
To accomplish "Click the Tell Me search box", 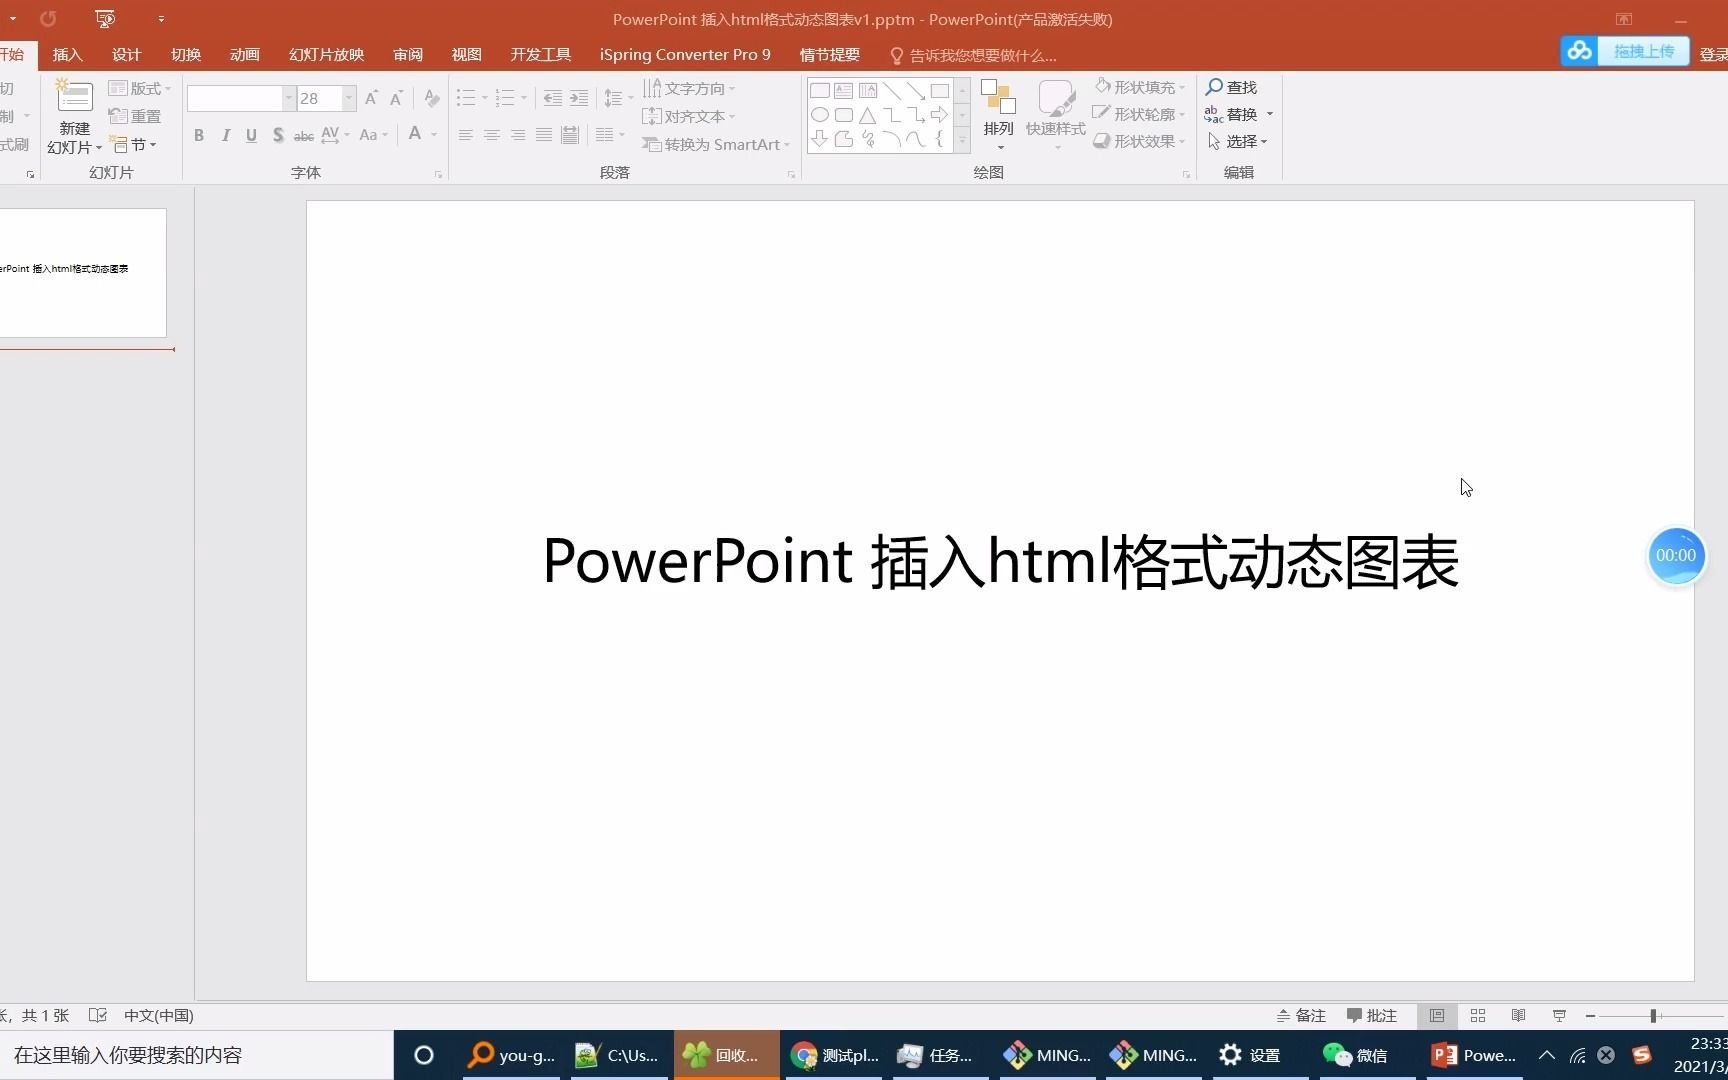I will point(973,55).
